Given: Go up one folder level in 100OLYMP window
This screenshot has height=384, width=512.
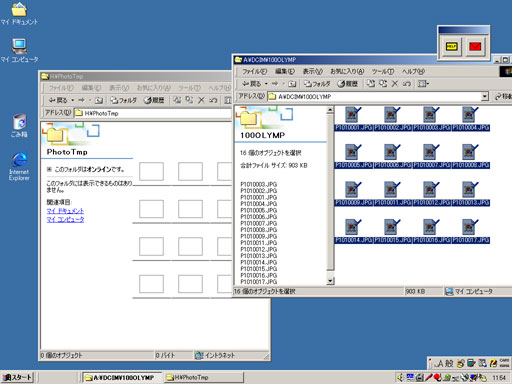Looking at the screenshot, I should click(292, 84).
